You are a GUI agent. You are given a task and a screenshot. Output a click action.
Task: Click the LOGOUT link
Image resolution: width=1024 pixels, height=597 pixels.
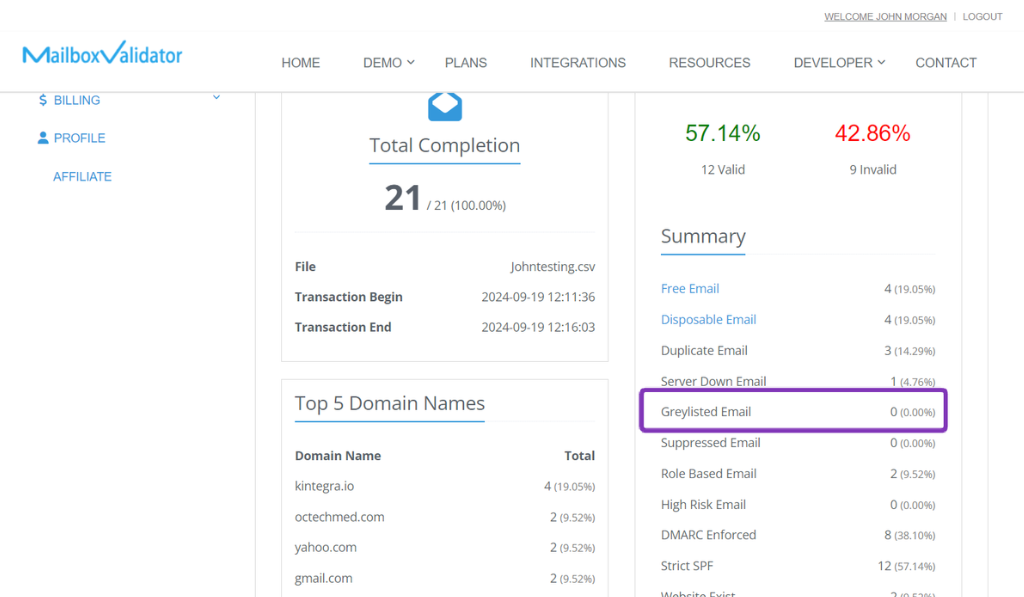982,16
